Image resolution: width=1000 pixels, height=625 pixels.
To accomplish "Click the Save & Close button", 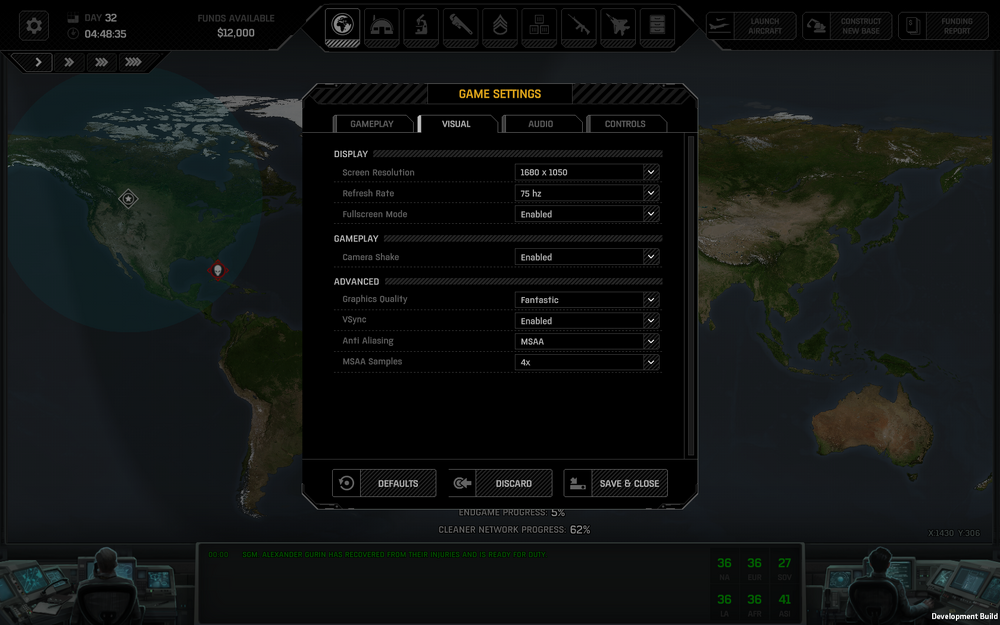I will click(616, 483).
